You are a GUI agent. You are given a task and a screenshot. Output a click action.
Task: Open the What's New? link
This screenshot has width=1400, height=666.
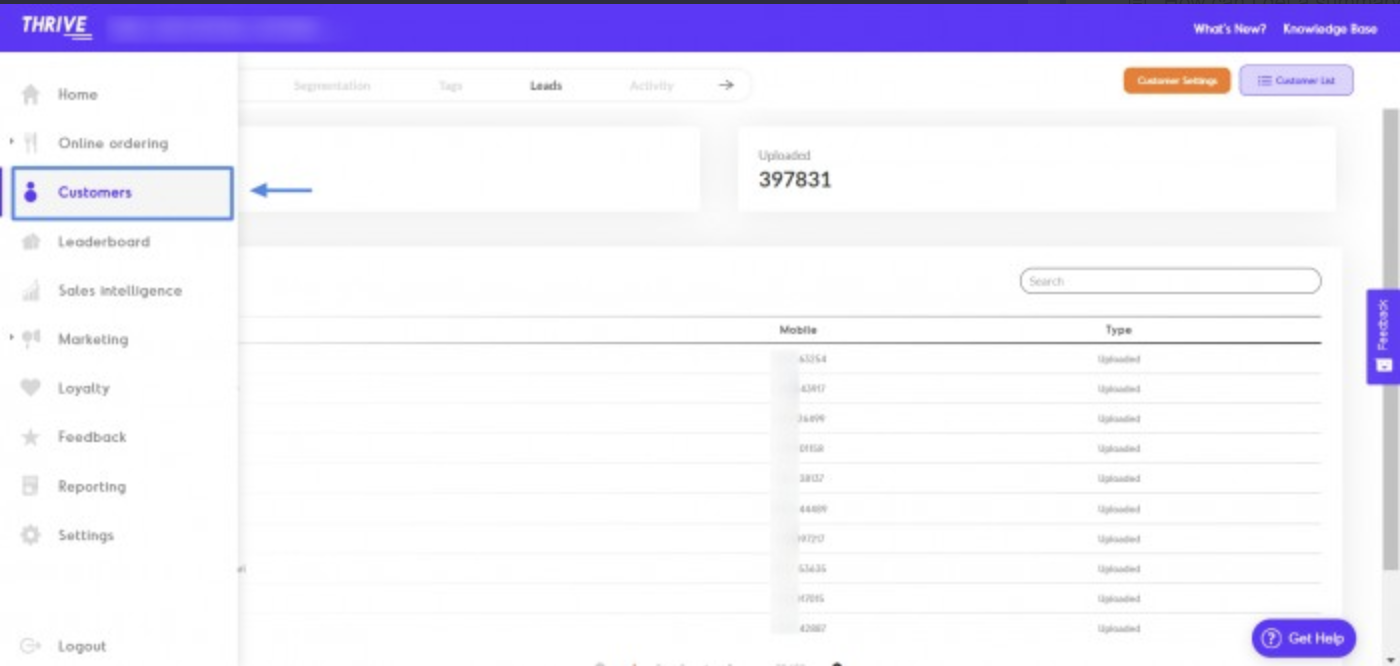(x=1230, y=29)
